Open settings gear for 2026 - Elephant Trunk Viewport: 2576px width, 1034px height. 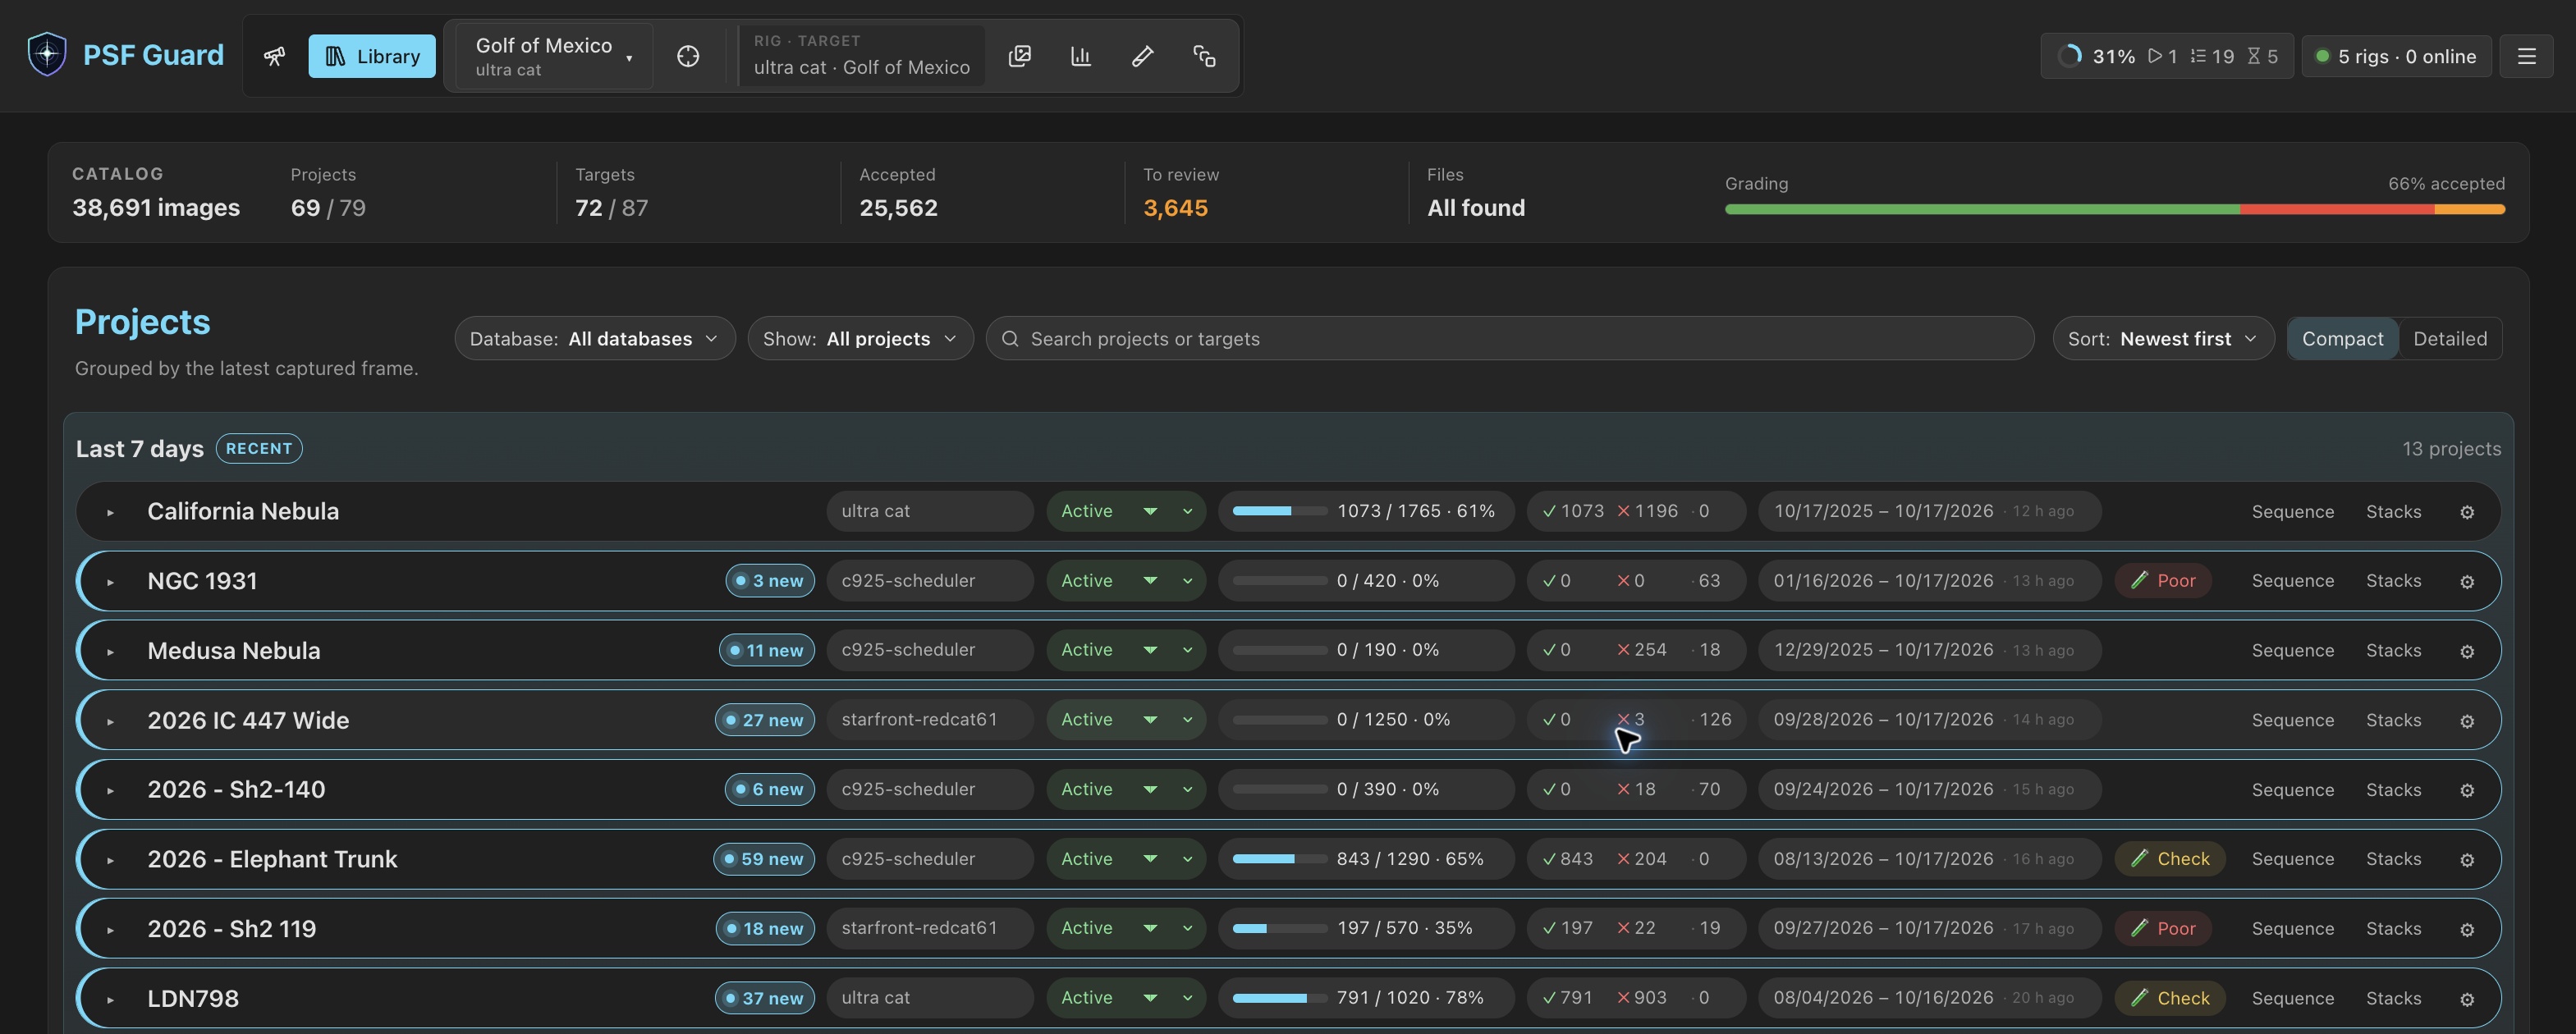2467,859
